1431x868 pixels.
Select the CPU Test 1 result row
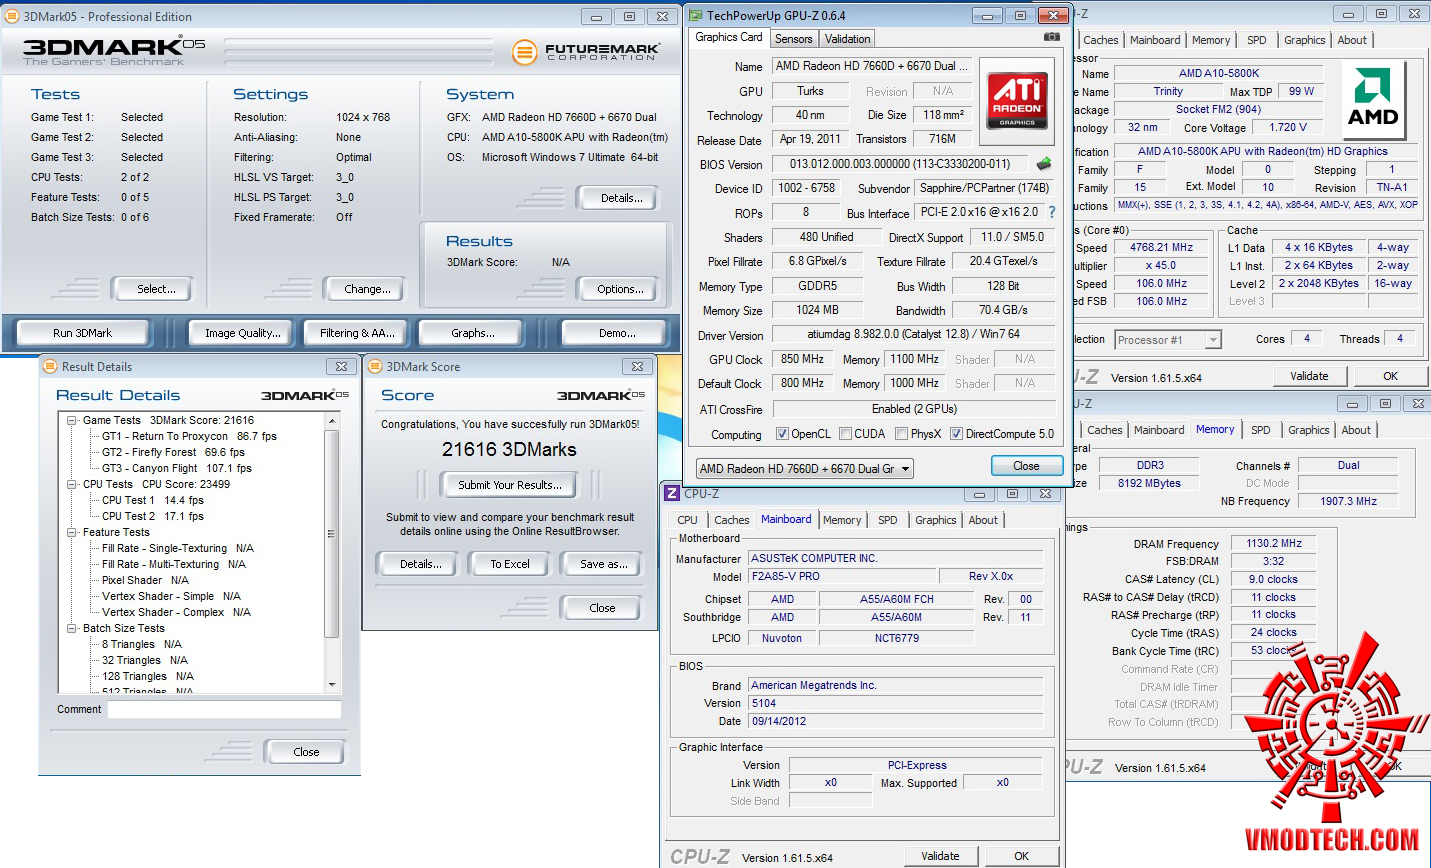[x=153, y=500]
